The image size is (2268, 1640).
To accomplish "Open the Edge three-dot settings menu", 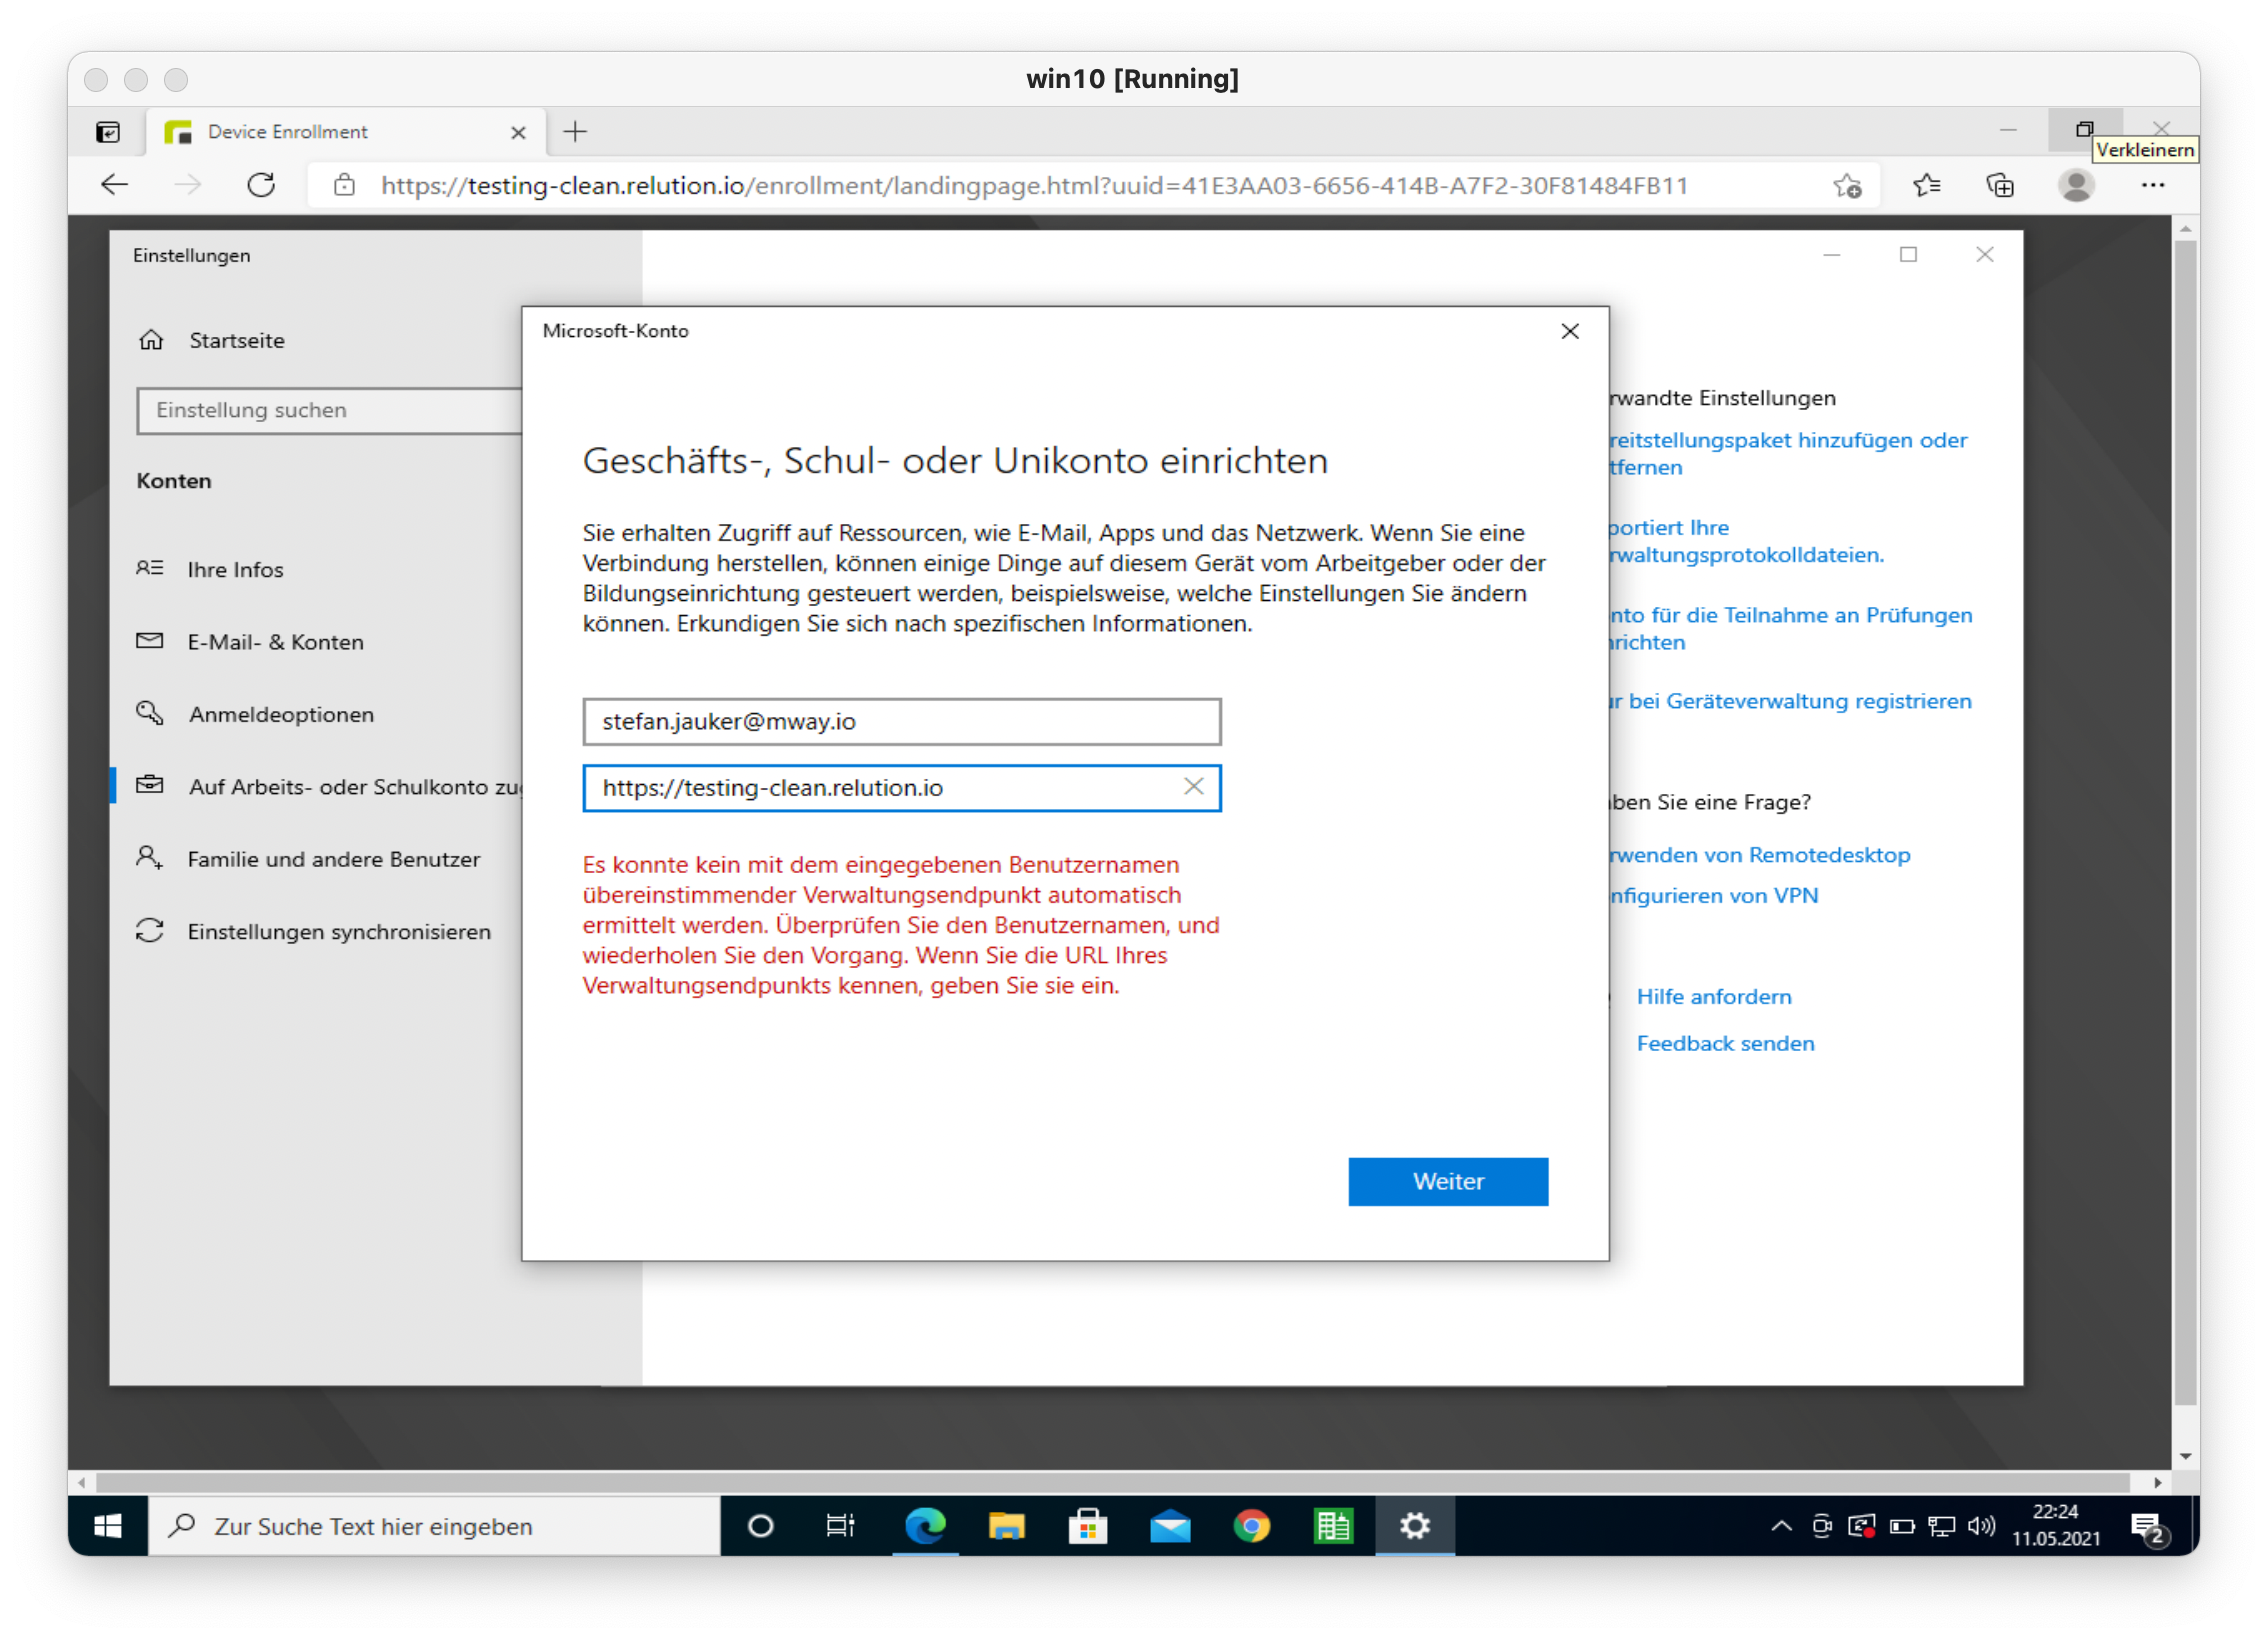I will tap(2152, 185).
